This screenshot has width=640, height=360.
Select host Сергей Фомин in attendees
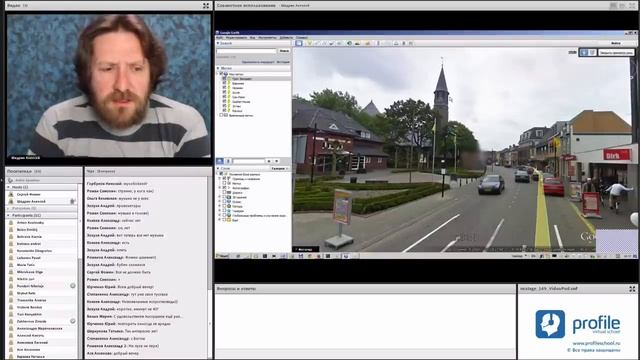29,194
